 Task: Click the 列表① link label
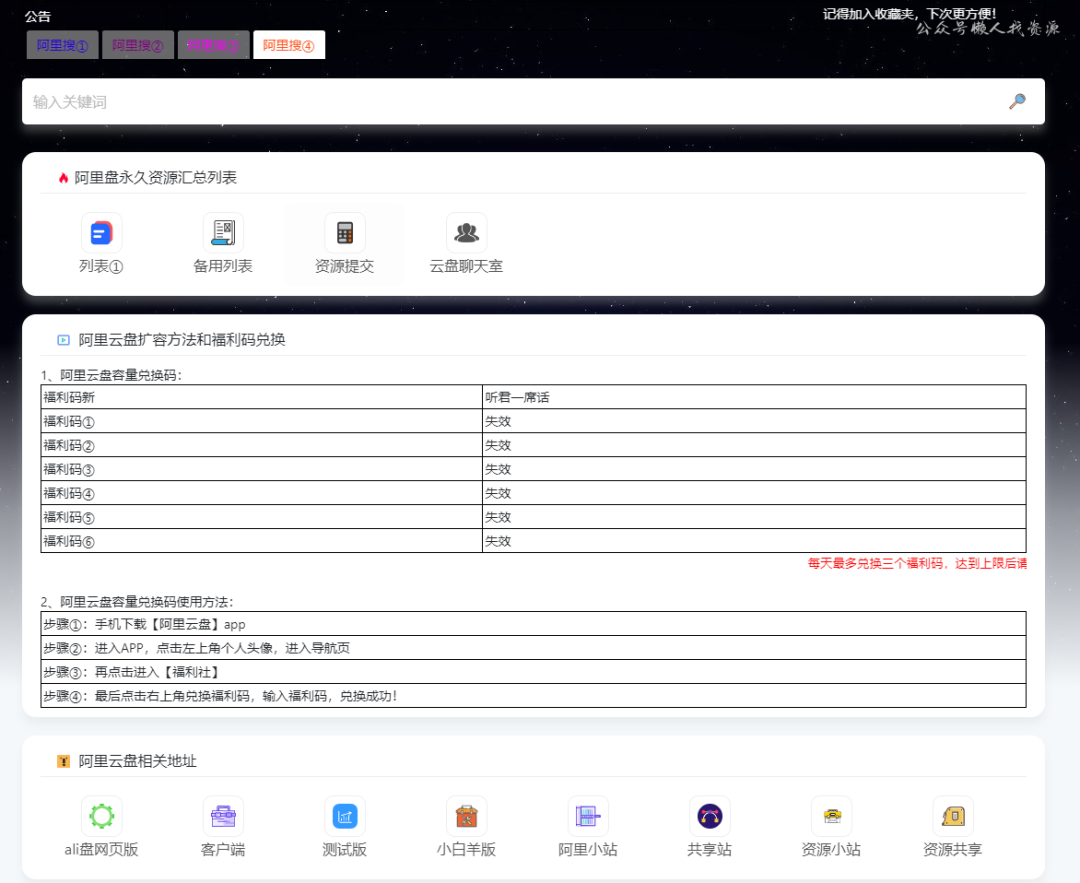[x=101, y=267]
